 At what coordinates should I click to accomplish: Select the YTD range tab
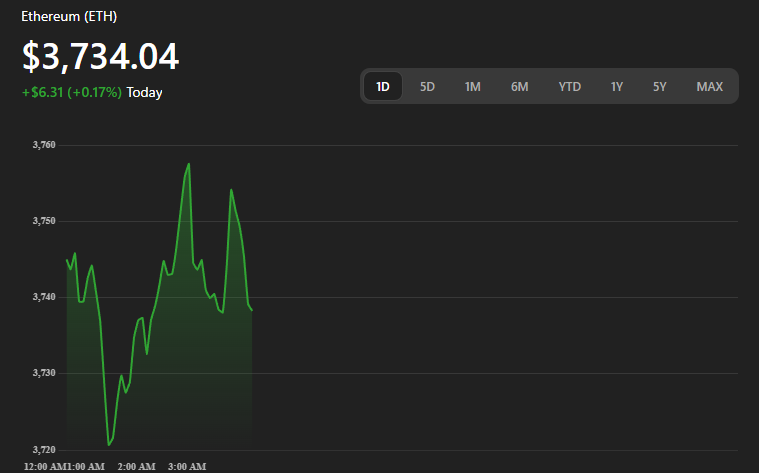pyautogui.click(x=569, y=87)
